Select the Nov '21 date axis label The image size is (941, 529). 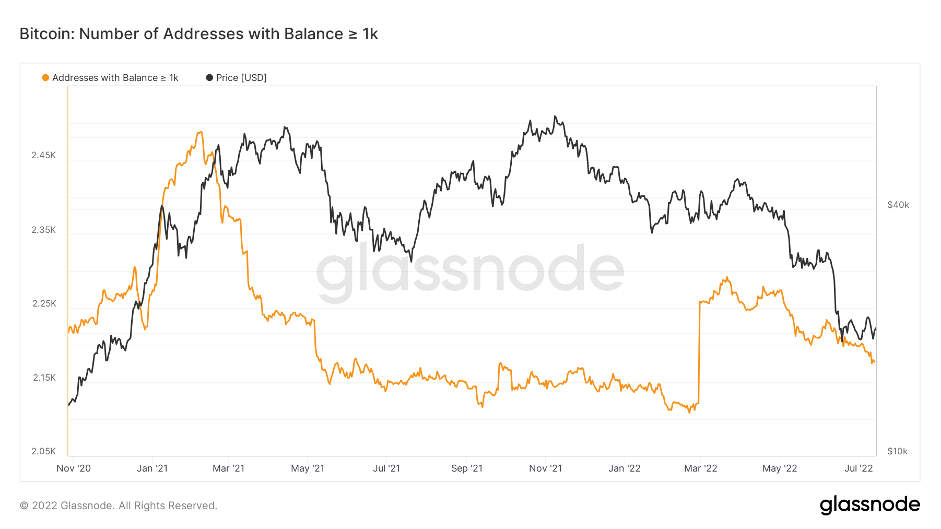[544, 467]
